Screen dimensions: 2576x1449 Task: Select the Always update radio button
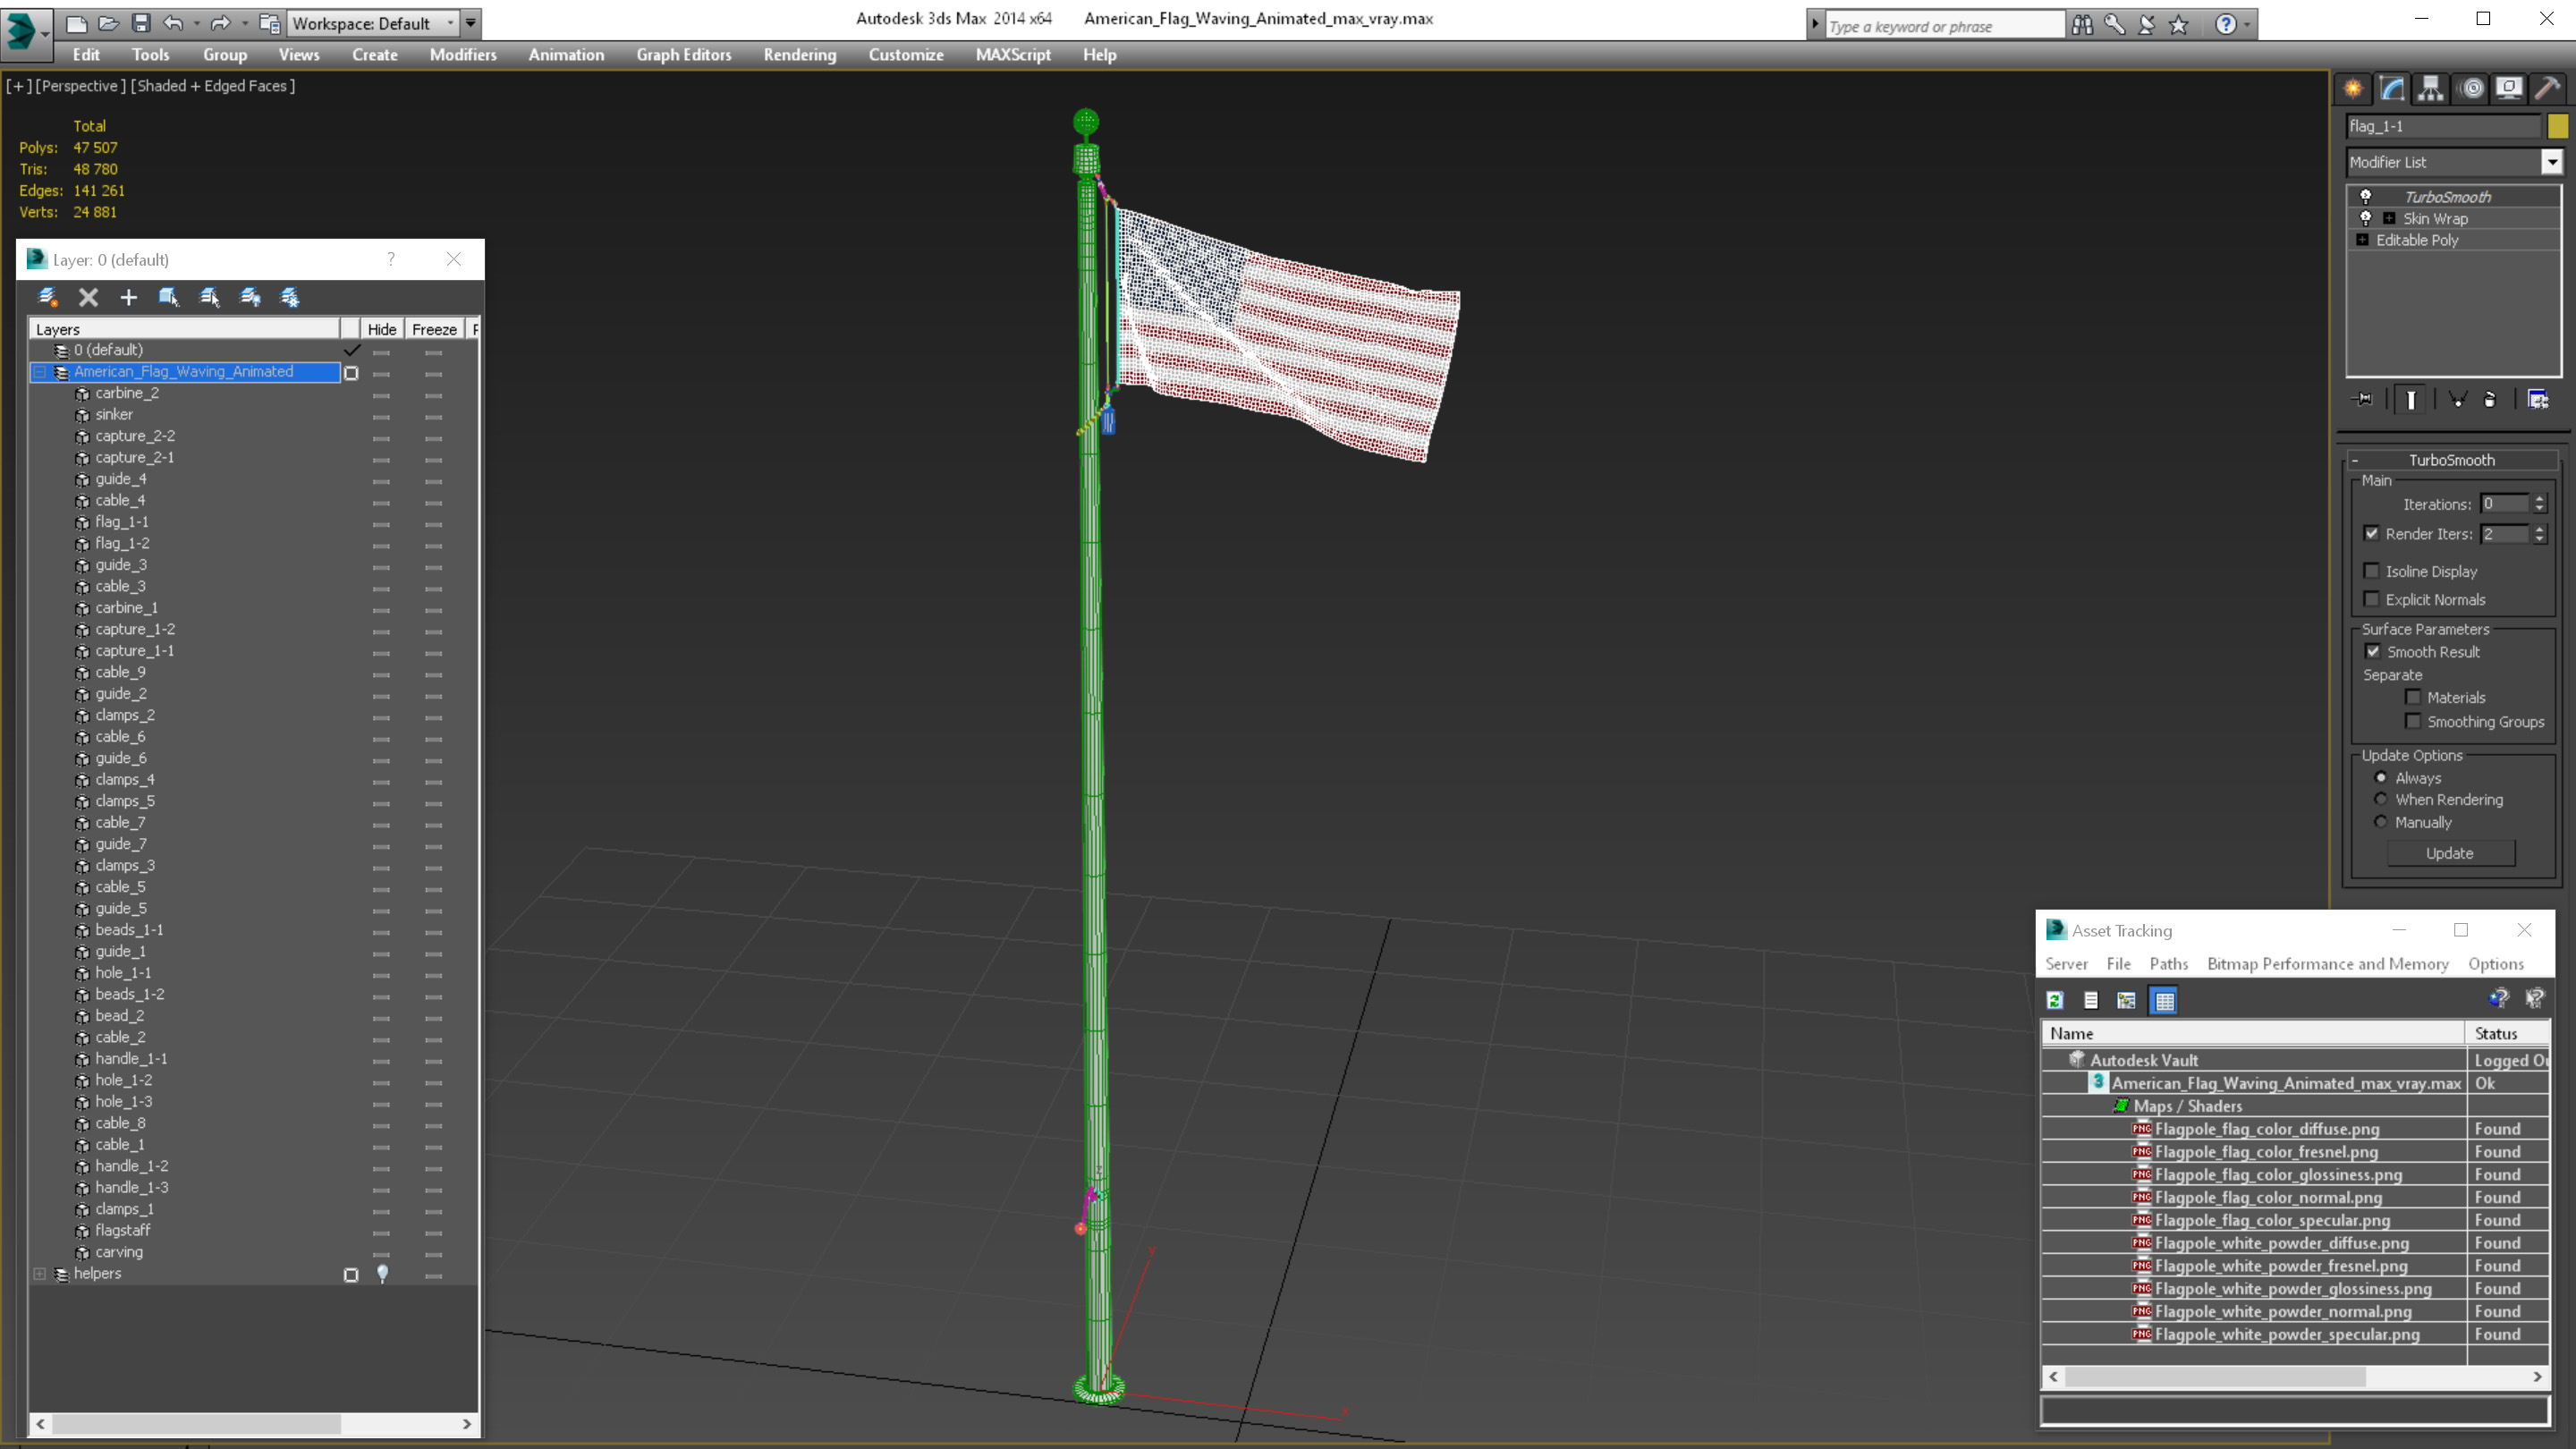tap(2381, 777)
